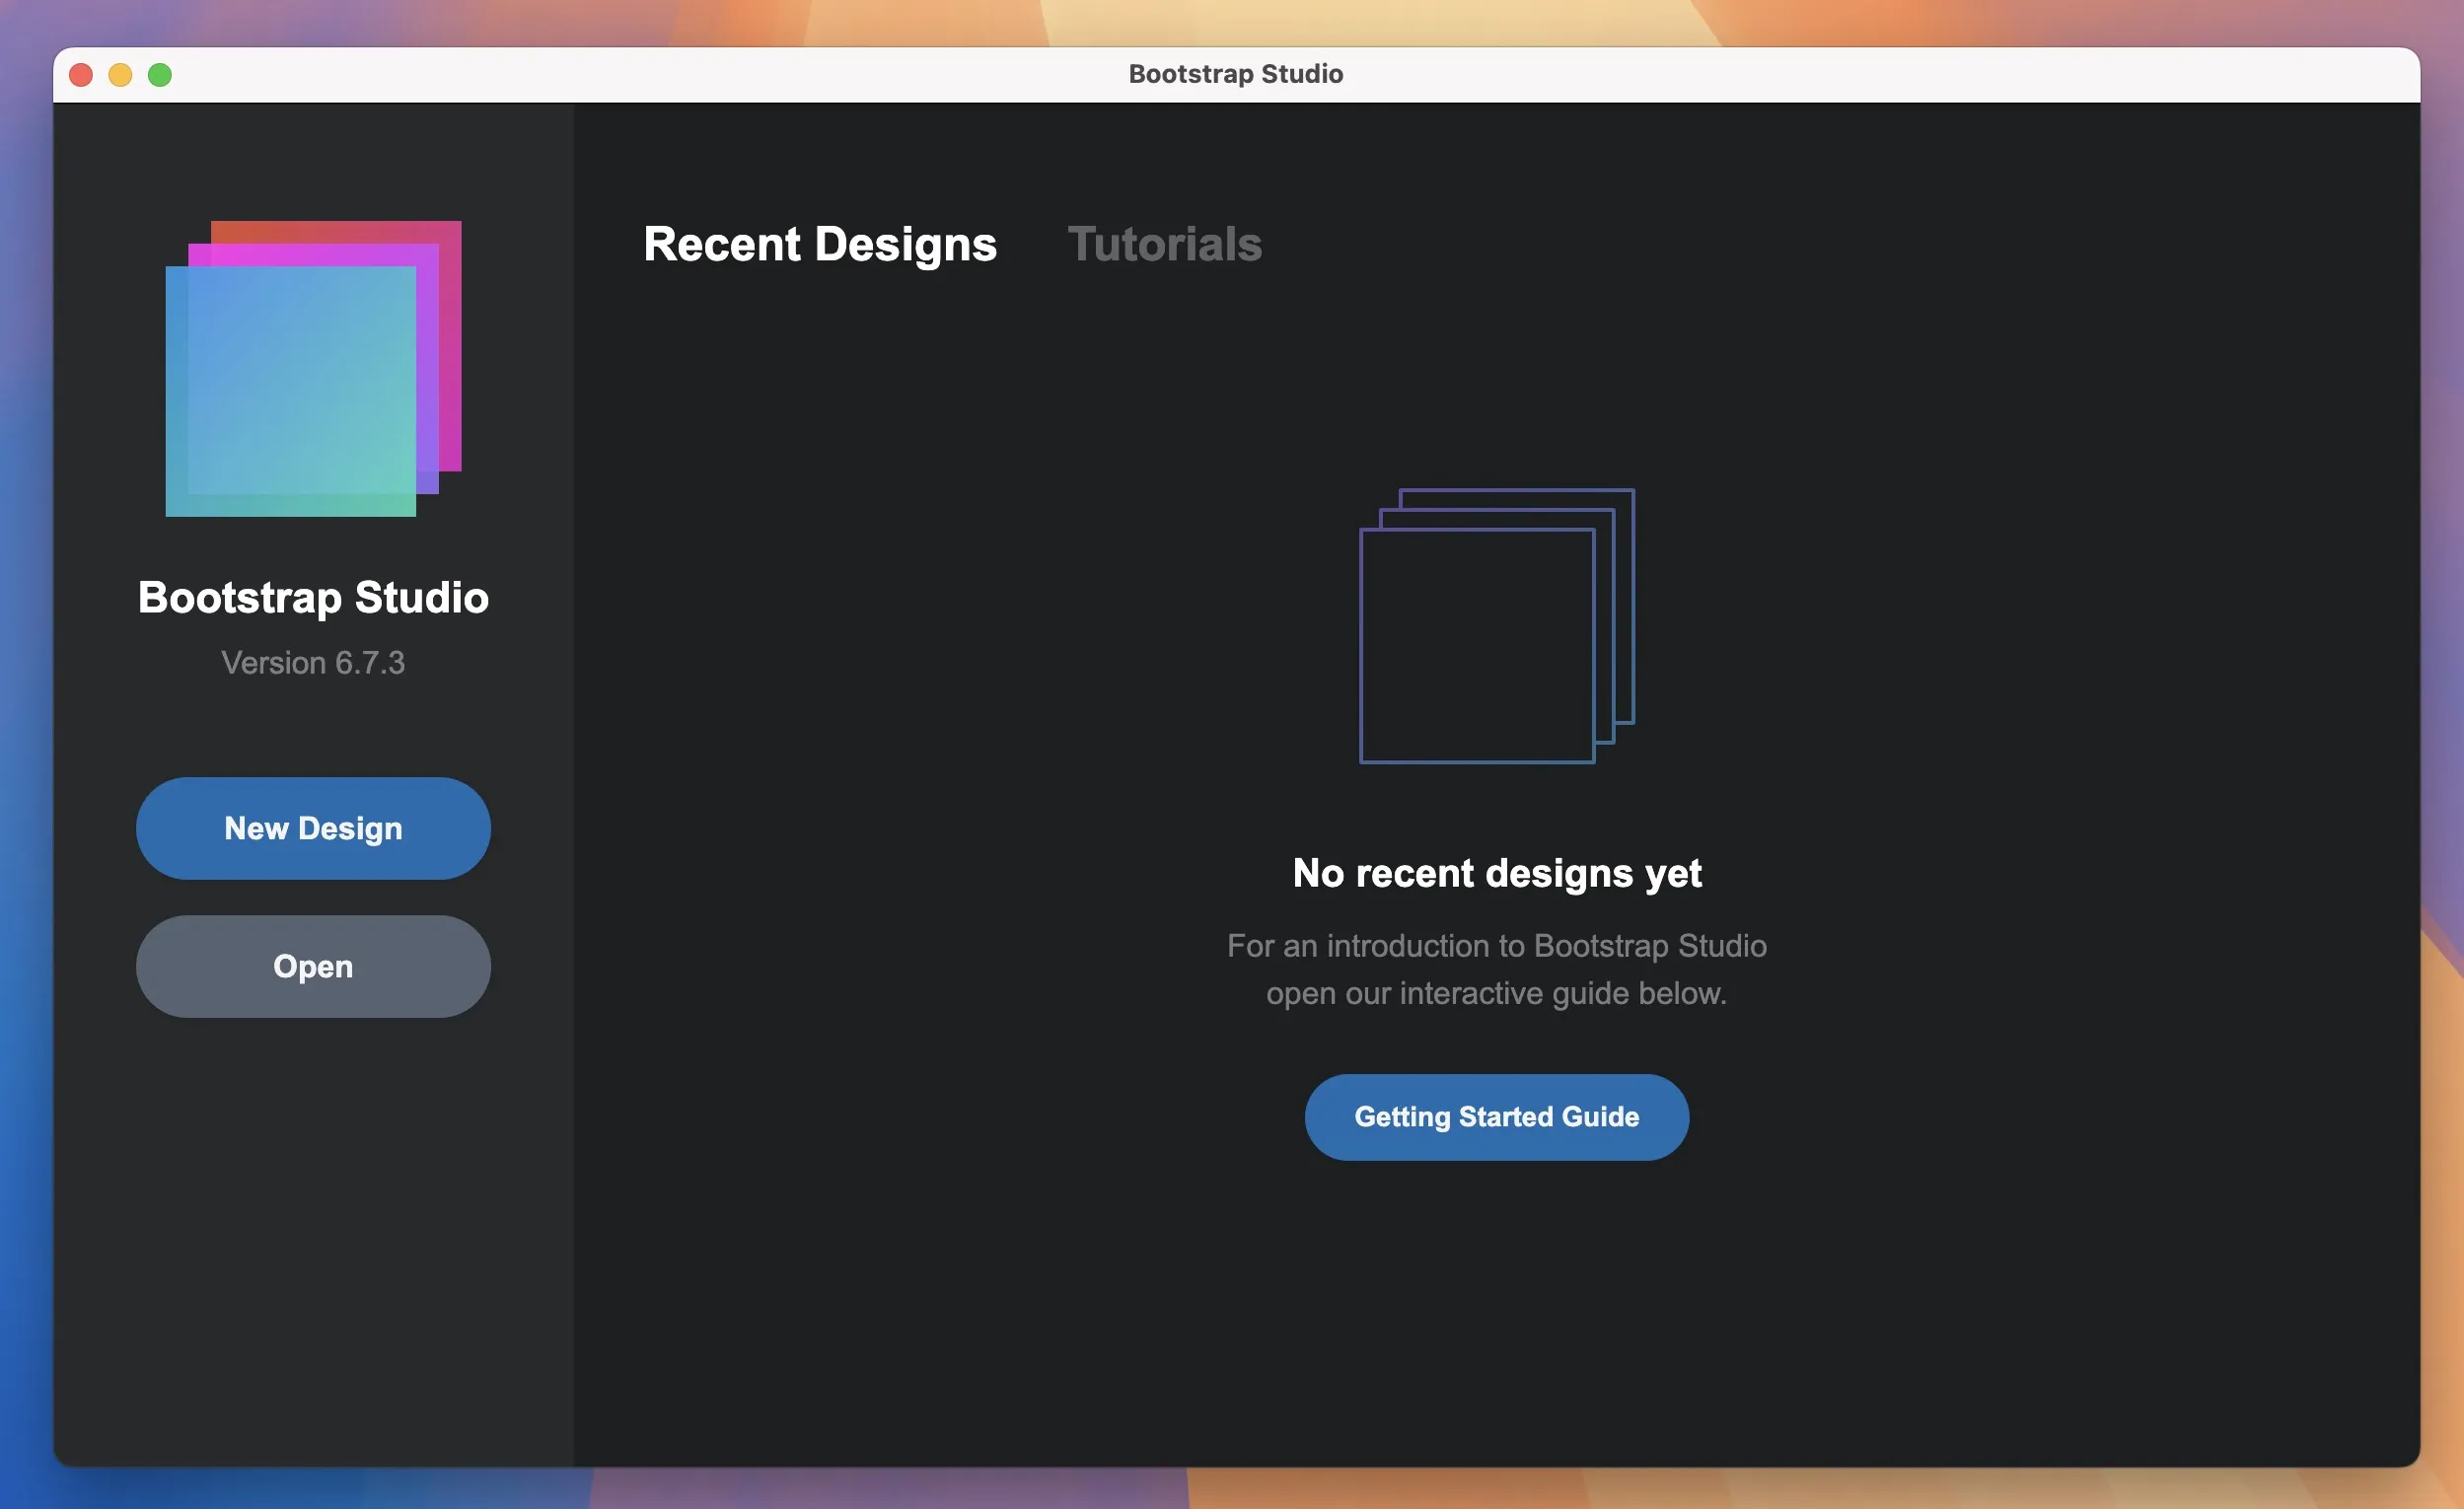
Task: Select the Recent Designs tab
Action: (820, 244)
